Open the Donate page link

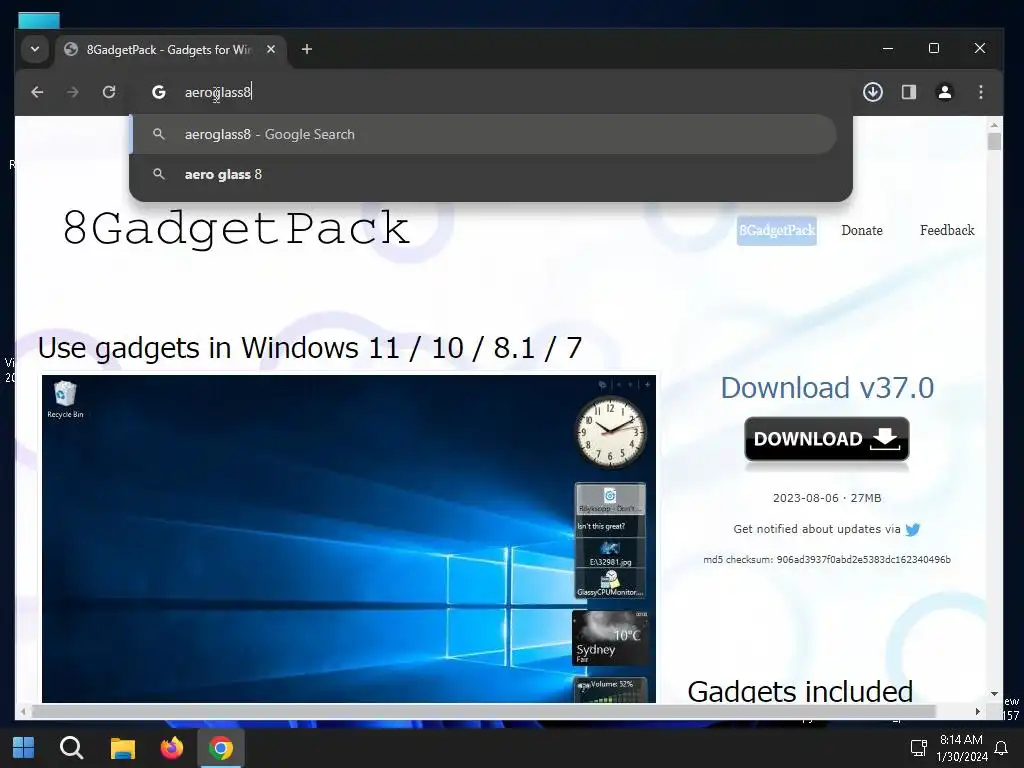pos(862,231)
